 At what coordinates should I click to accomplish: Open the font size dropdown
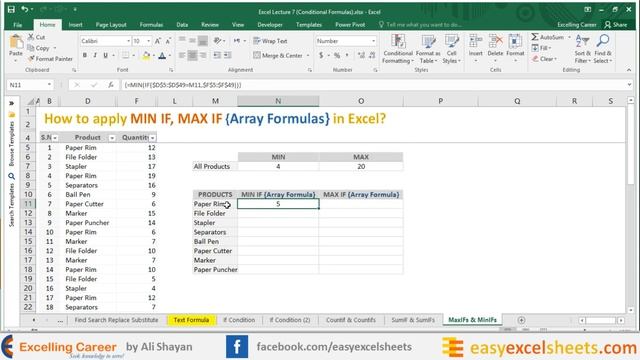(149, 41)
